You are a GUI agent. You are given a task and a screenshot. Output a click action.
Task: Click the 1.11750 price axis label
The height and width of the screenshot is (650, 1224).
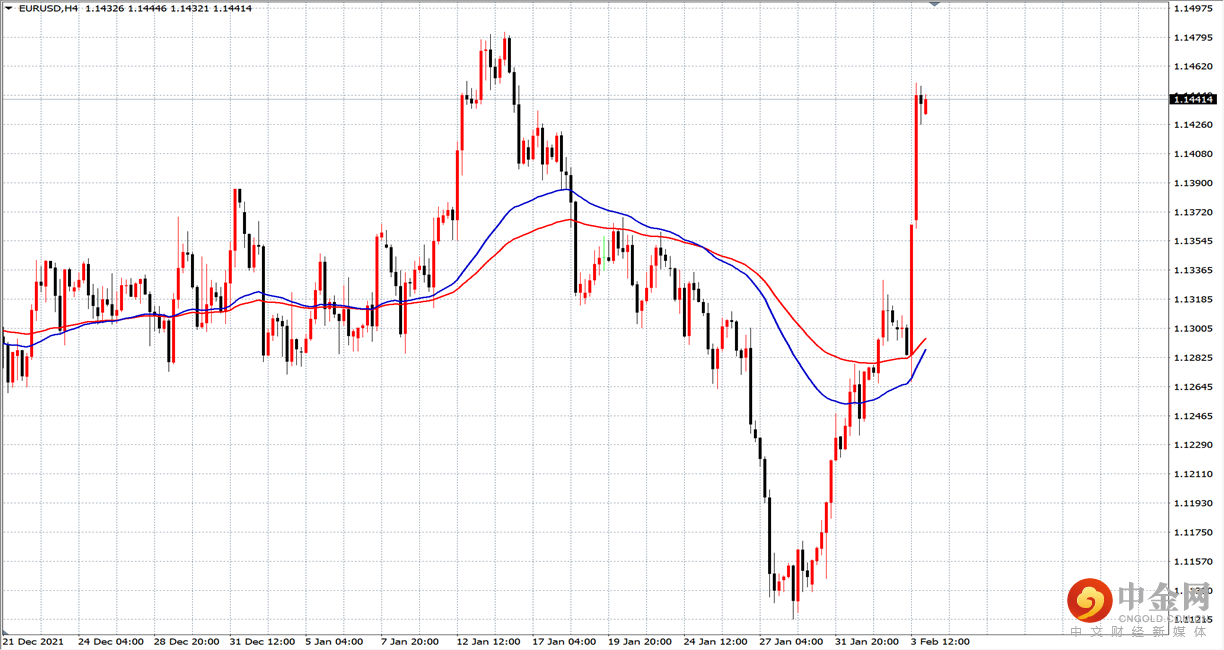pyautogui.click(x=1194, y=532)
